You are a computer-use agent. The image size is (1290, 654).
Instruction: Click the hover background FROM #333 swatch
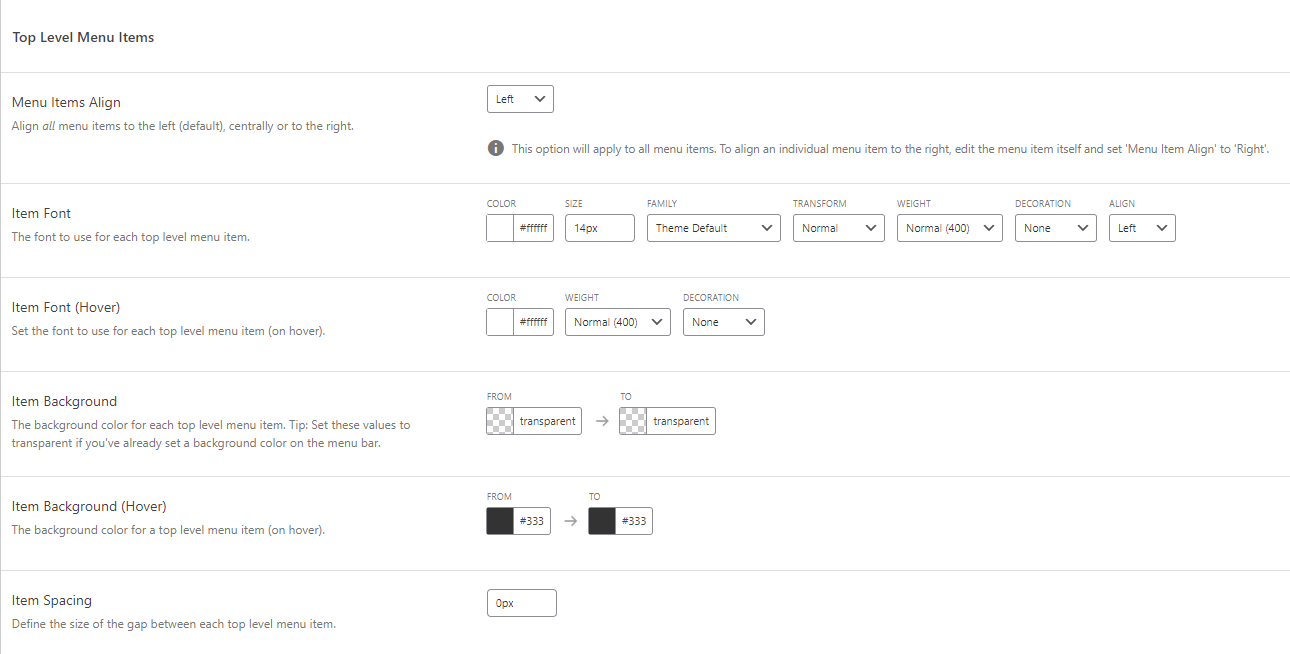click(499, 520)
